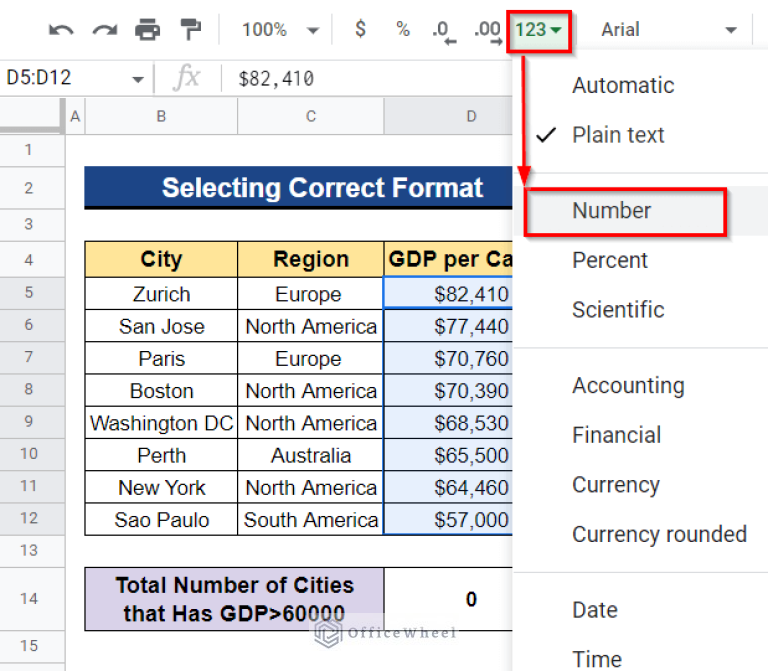Choose Automatic format option
Viewport: 768px width, 671px height.
pyautogui.click(x=641, y=86)
